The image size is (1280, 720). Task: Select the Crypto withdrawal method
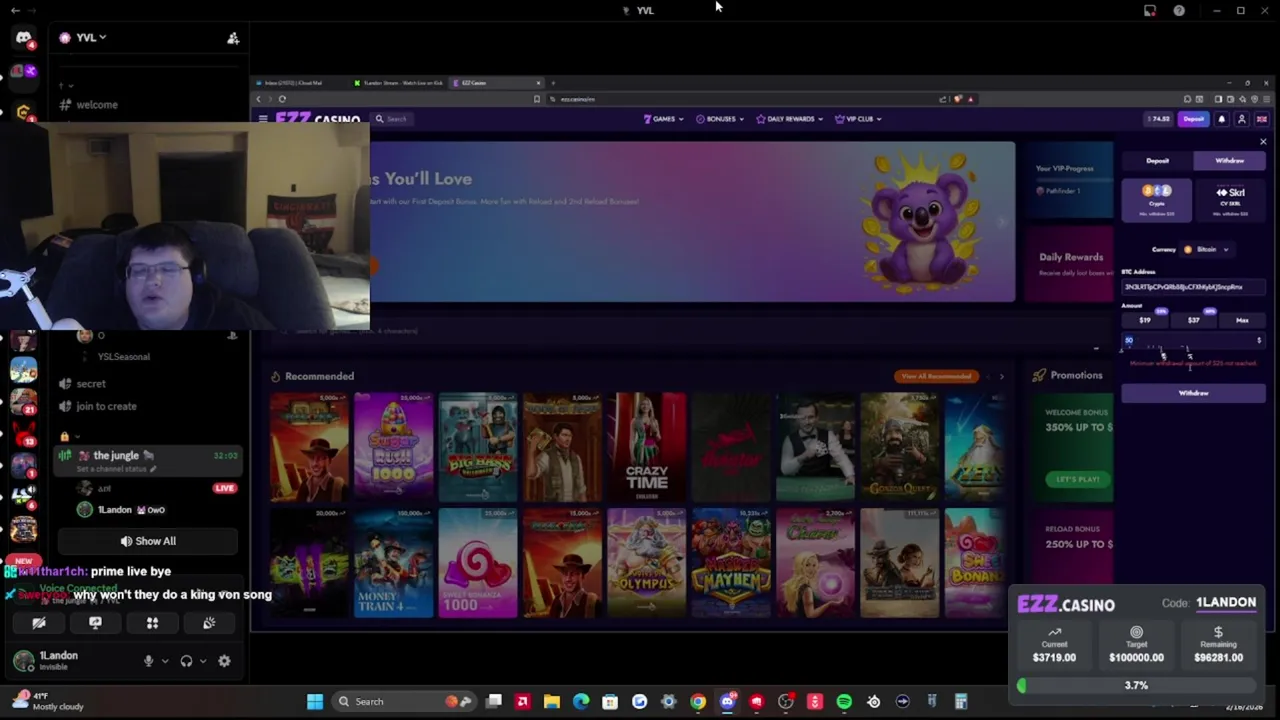coord(1157,200)
